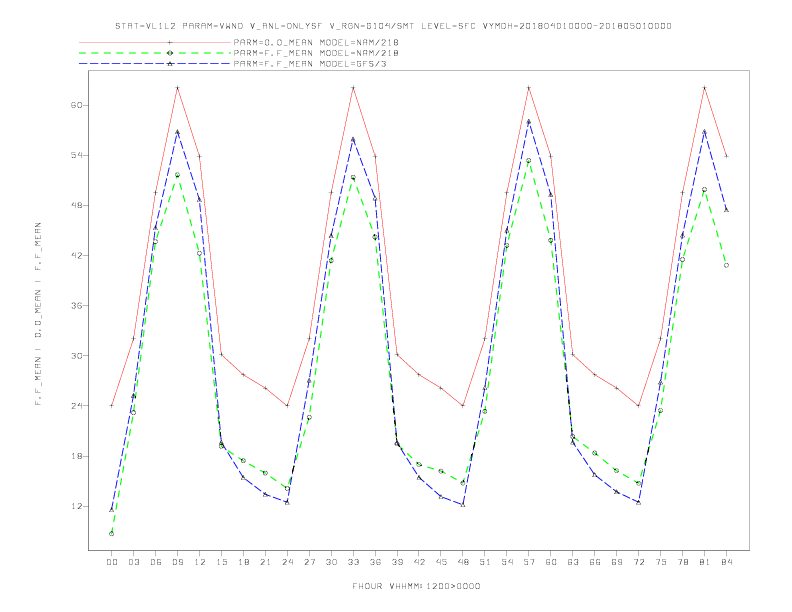Click the blue dashed line sample in legend
The image size is (792, 612).
(155, 64)
